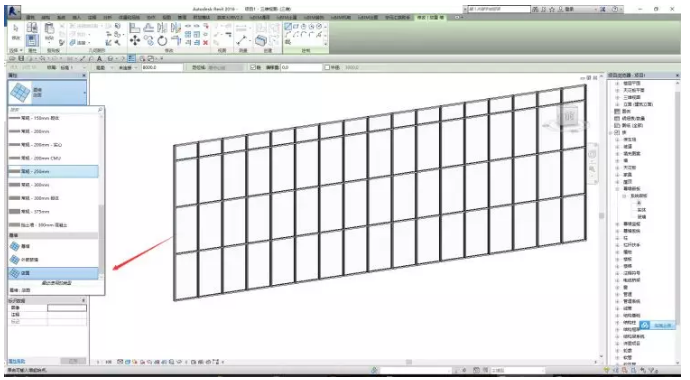Select the Align tool
Viewport: 690px width, 380px height.
point(135,29)
